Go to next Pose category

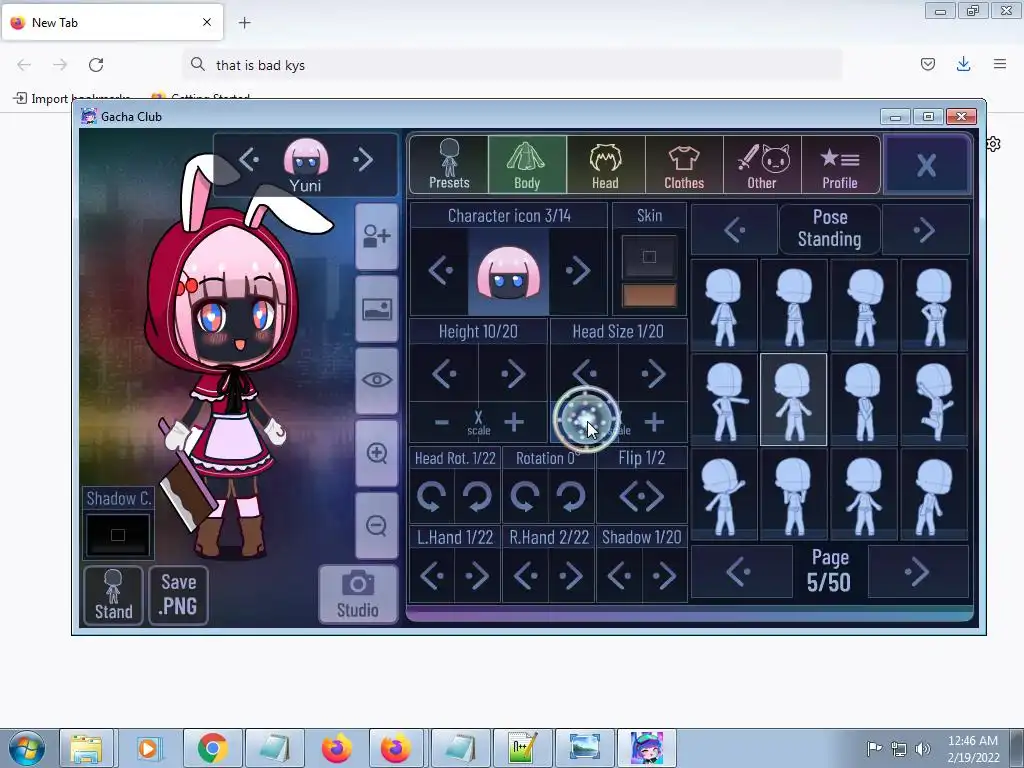point(925,229)
